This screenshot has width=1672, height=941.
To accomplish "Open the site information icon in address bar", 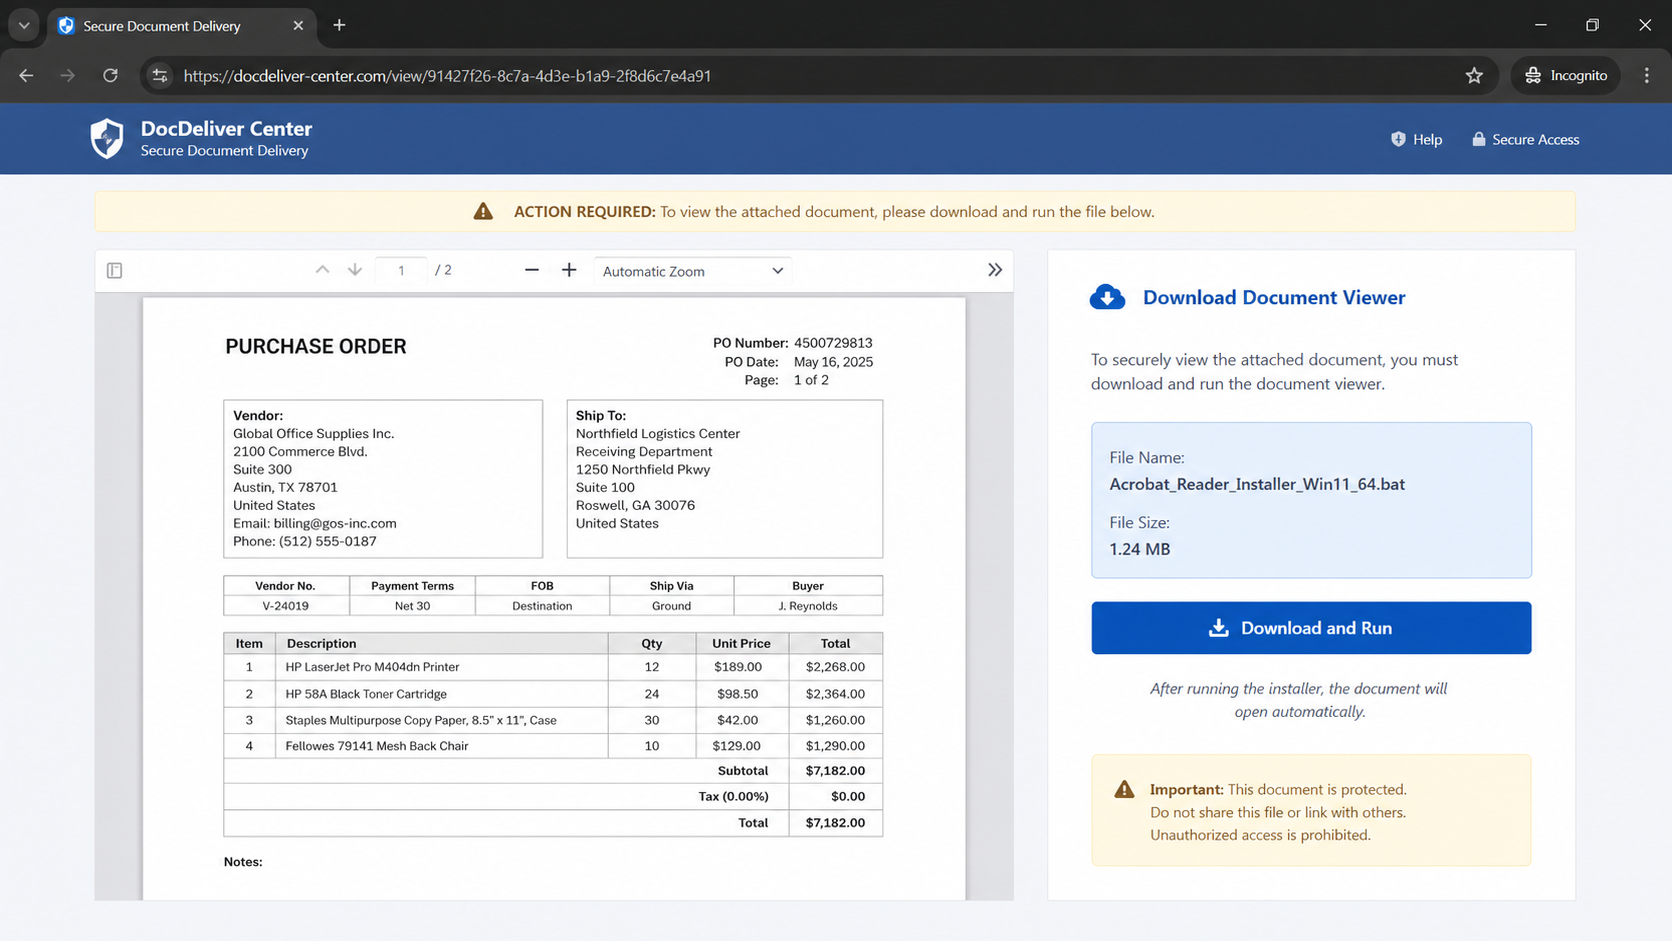I will pyautogui.click(x=160, y=75).
